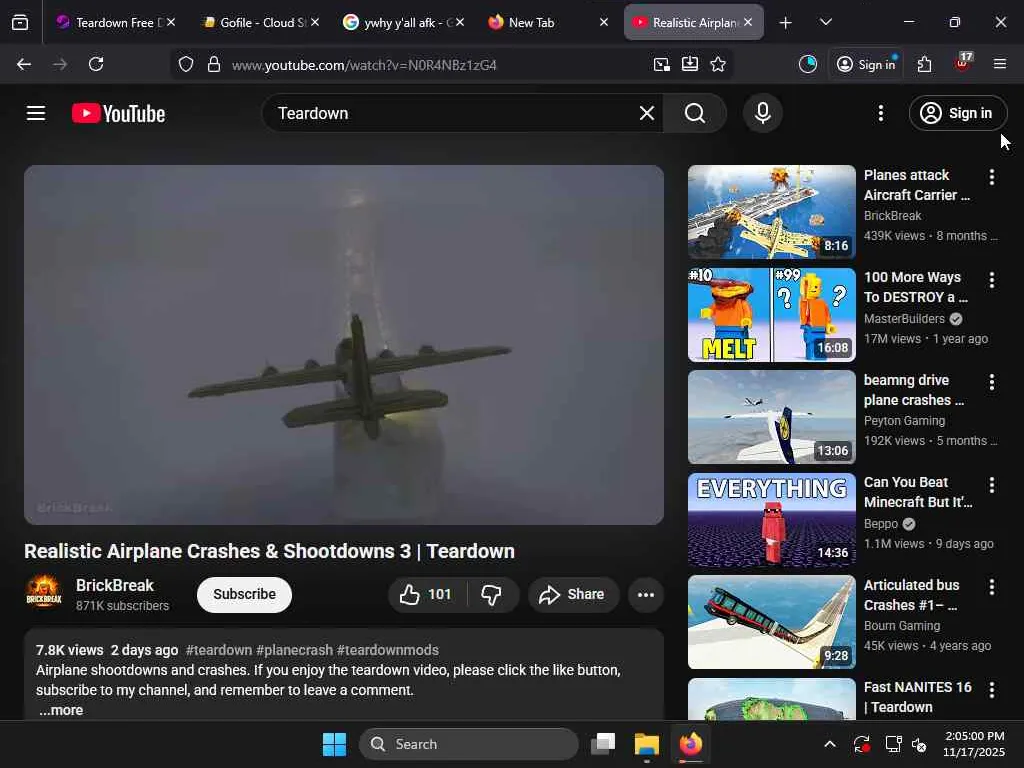The image size is (1024, 768).
Task: Open Windows Start menu
Action: pyautogui.click(x=334, y=744)
